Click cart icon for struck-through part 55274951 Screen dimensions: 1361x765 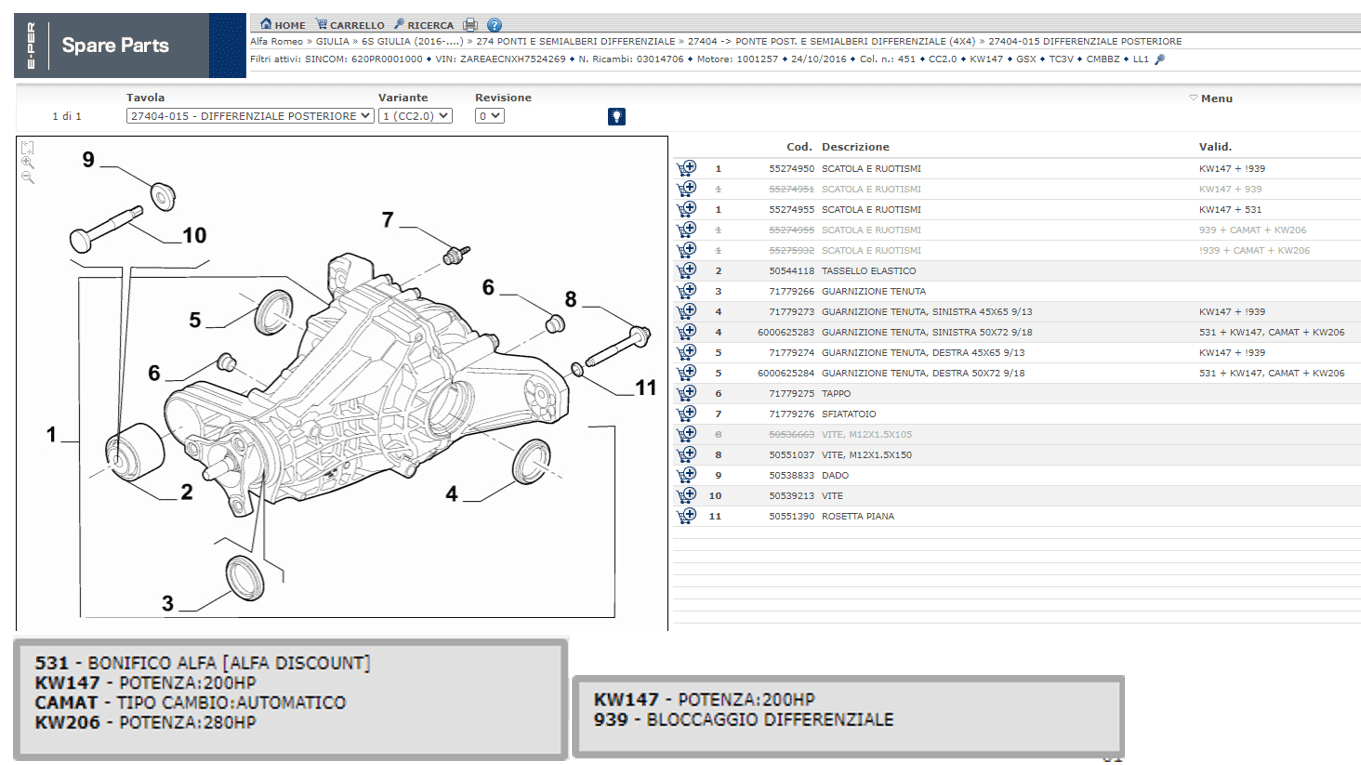pos(686,189)
